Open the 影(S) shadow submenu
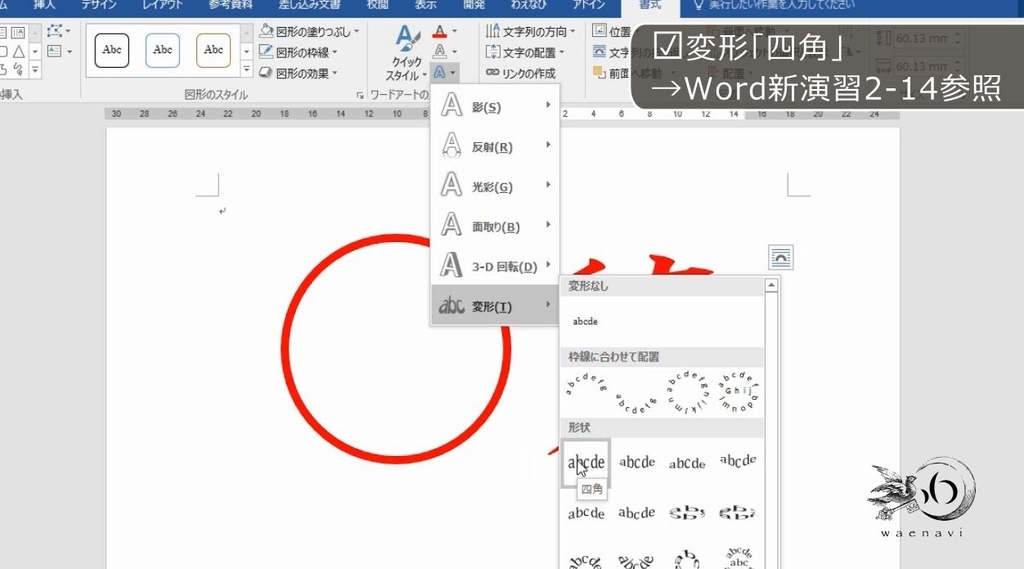This screenshot has width=1024, height=569. tap(495, 106)
